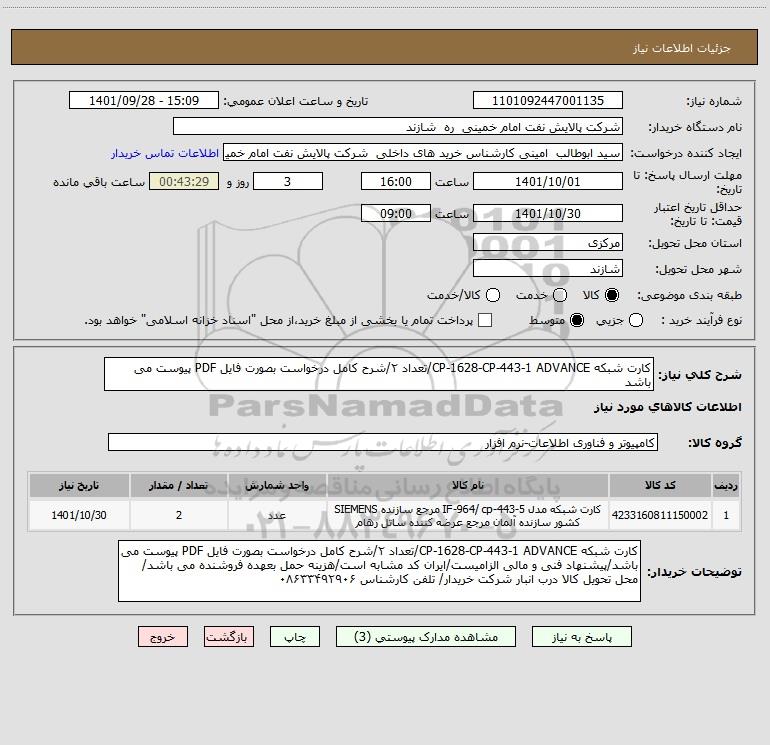Screen dimensions: 770x745
Task: Click the validity time field 09:00
Action: [396, 214]
